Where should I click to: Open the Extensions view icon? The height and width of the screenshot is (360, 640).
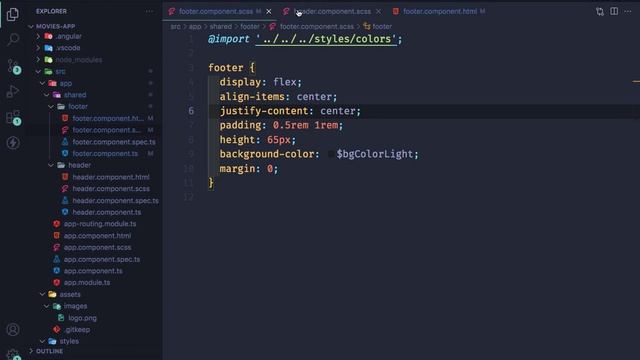[13, 117]
